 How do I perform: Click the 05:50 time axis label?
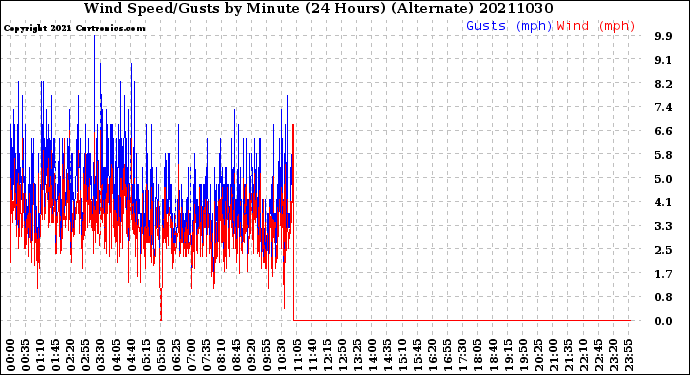161,355
